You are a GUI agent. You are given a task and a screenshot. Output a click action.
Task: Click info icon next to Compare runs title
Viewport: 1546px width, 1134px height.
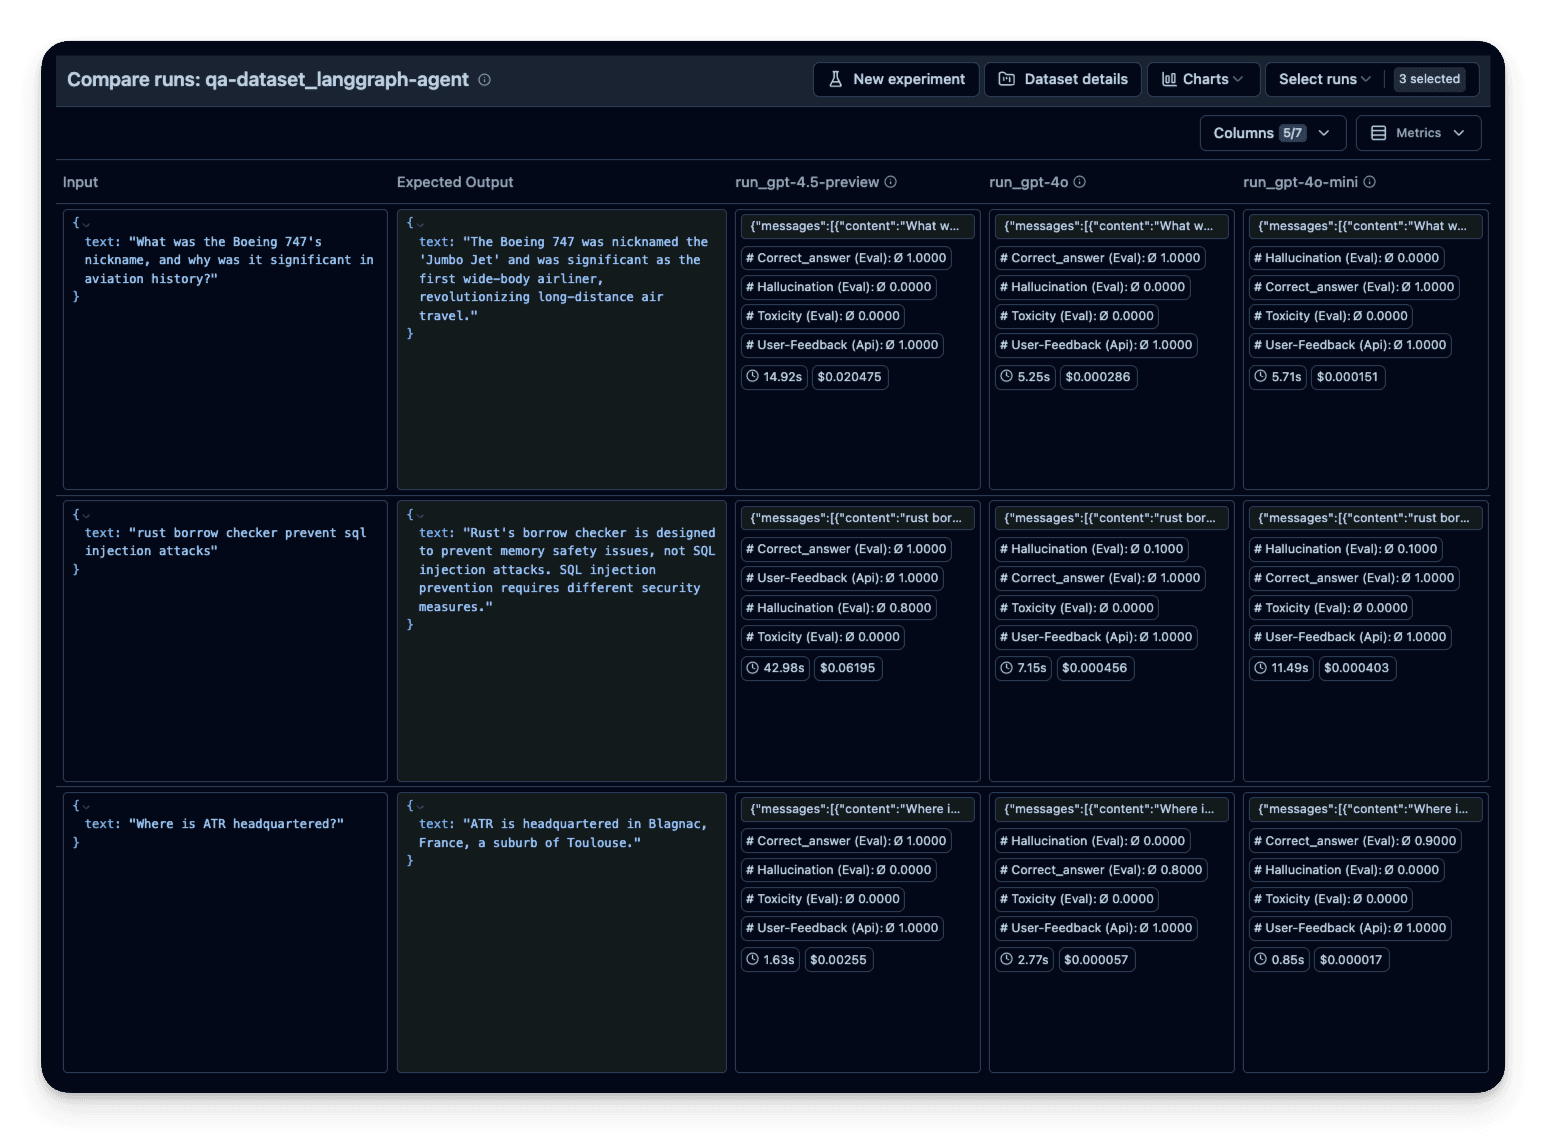tap(485, 80)
